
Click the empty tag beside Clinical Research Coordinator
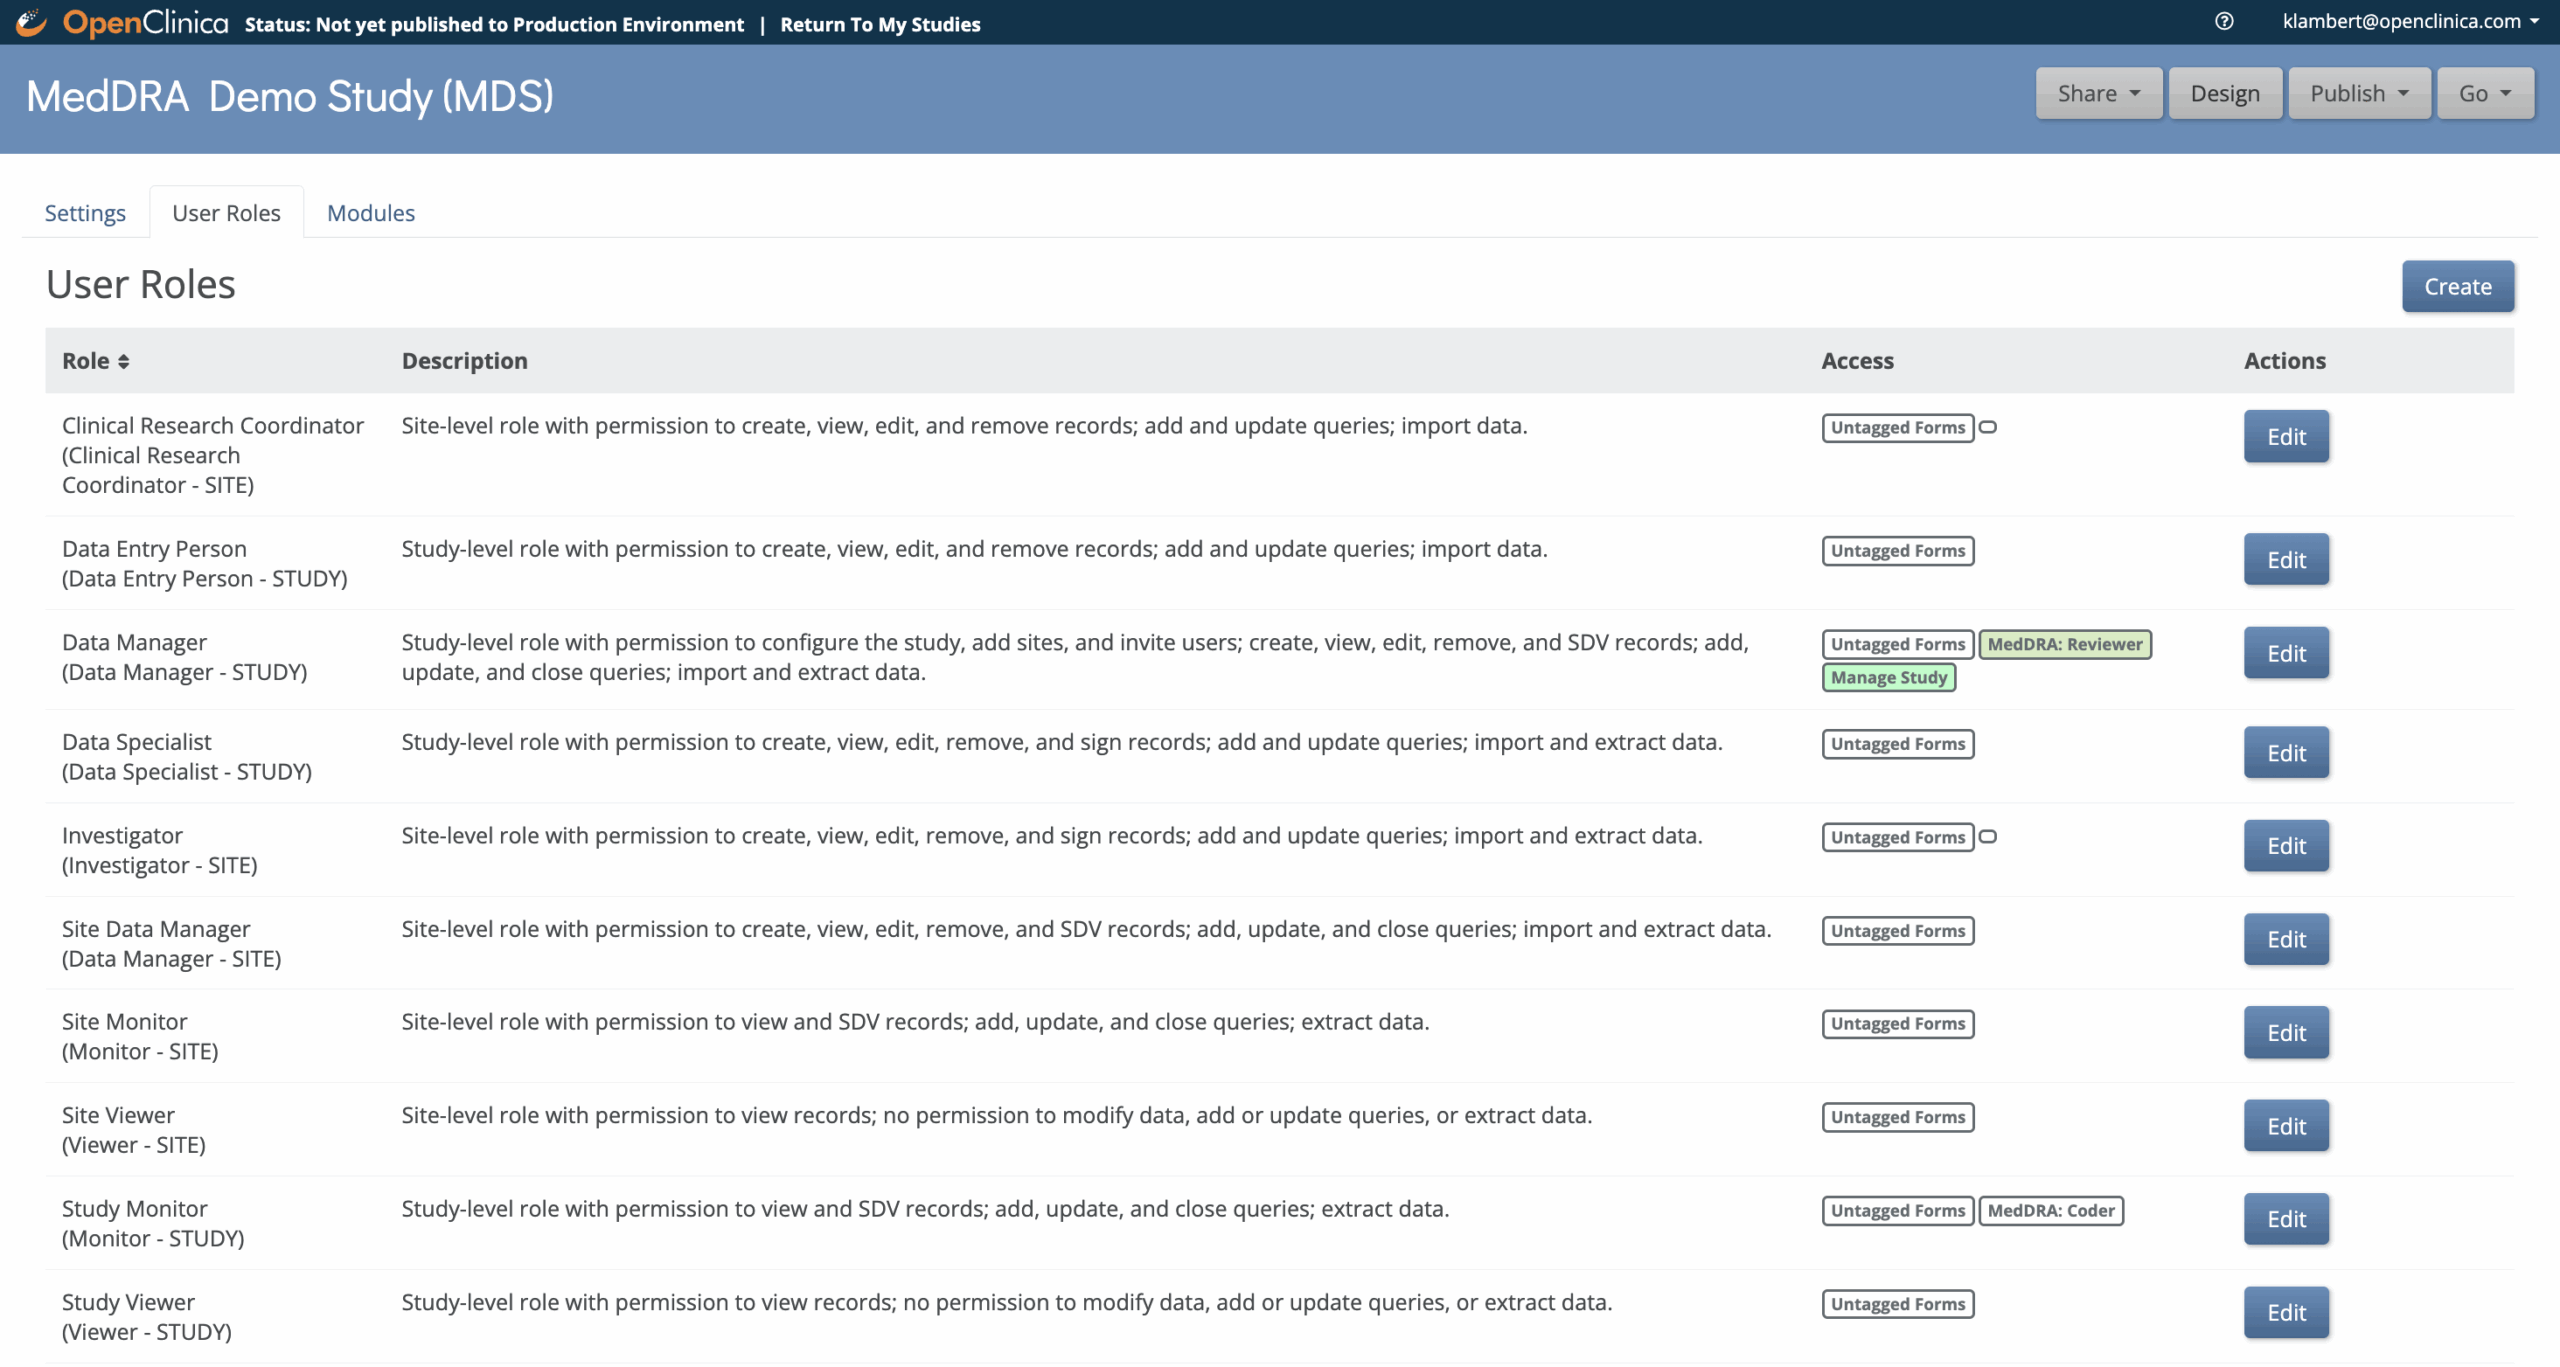click(1988, 427)
